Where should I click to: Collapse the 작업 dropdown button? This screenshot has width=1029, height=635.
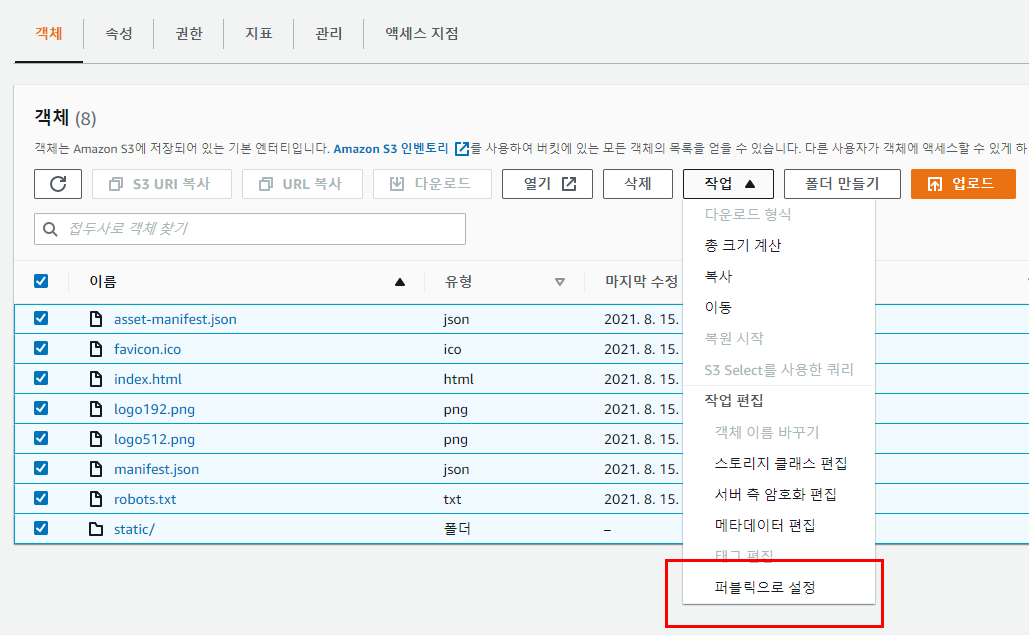pyautogui.click(x=728, y=184)
